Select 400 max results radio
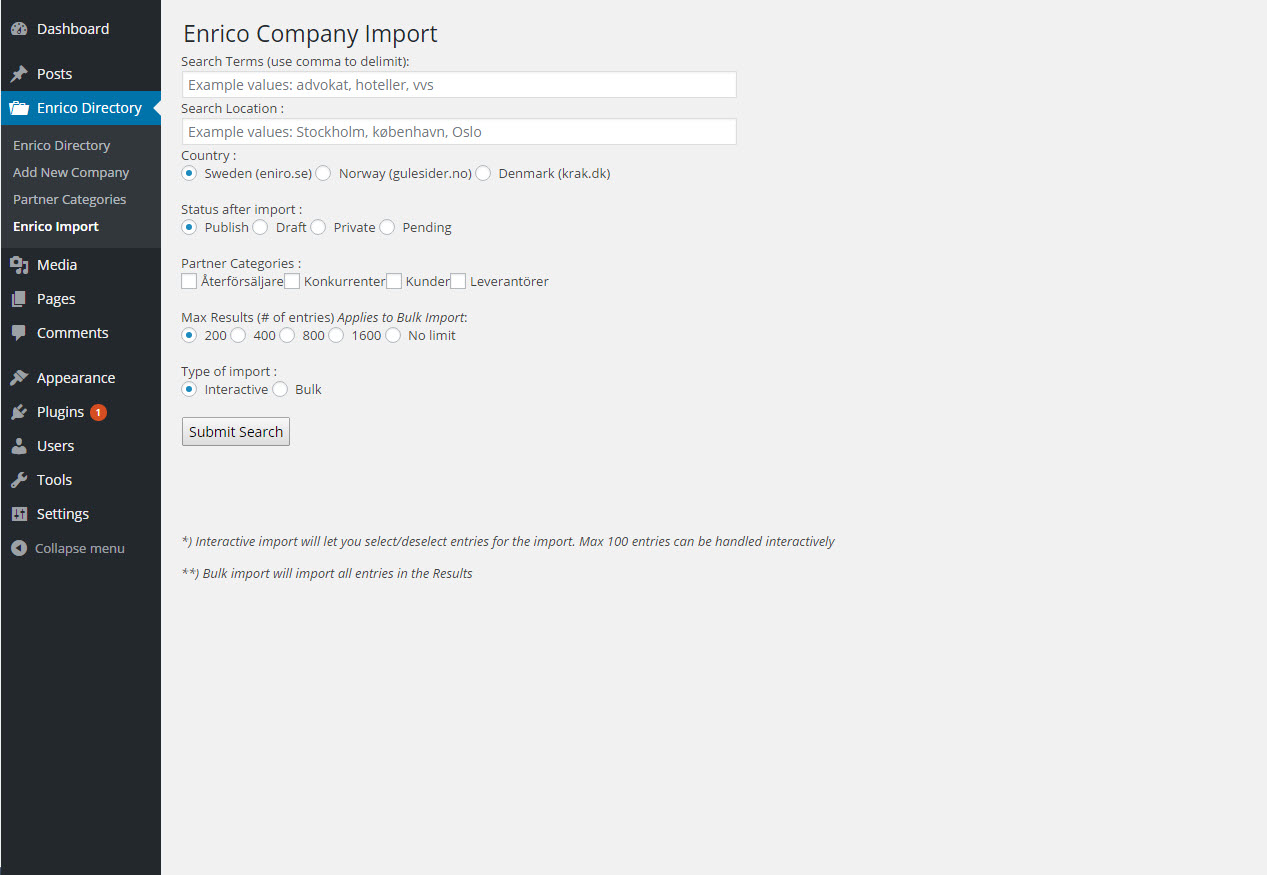1267x875 pixels. tap(238, 335)
